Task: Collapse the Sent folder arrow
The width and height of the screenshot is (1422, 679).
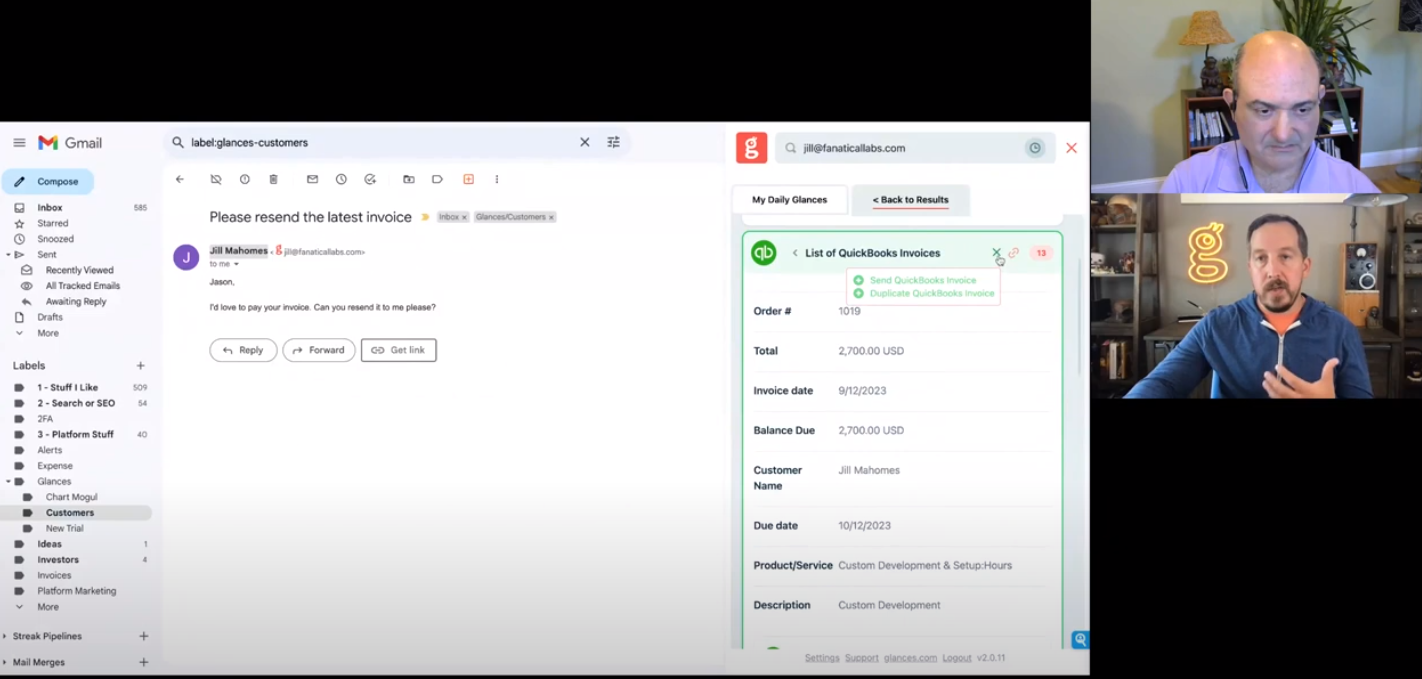Action: pyautogui.click(x=7, y=255)
